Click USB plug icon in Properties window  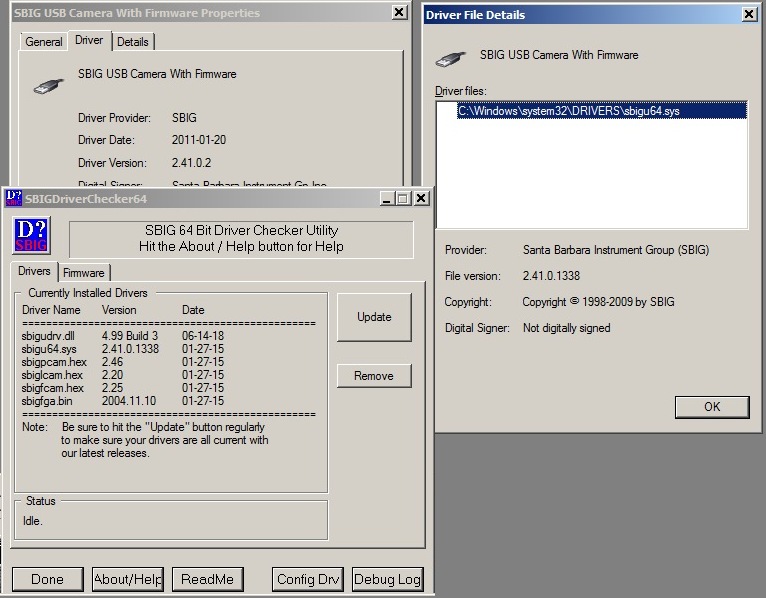[x=48, y=86]
